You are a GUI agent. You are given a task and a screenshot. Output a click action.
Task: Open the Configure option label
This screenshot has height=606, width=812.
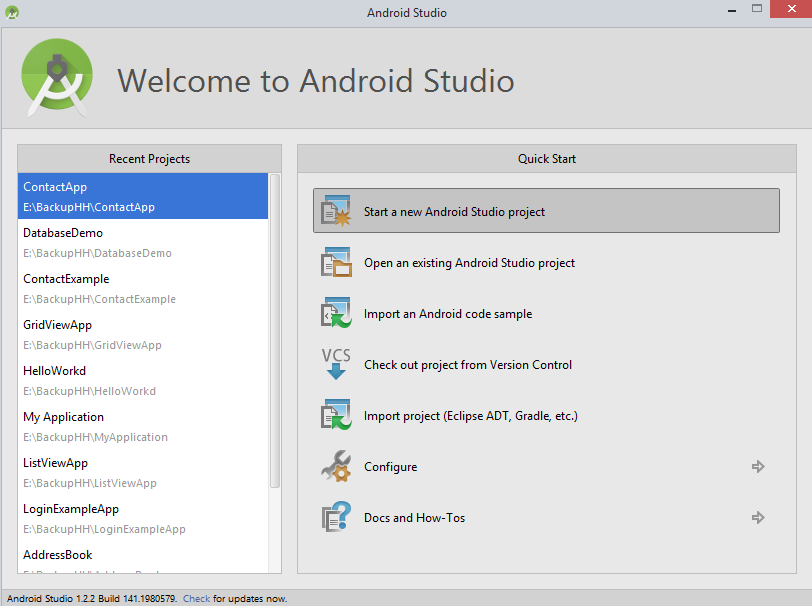(390, 467)
